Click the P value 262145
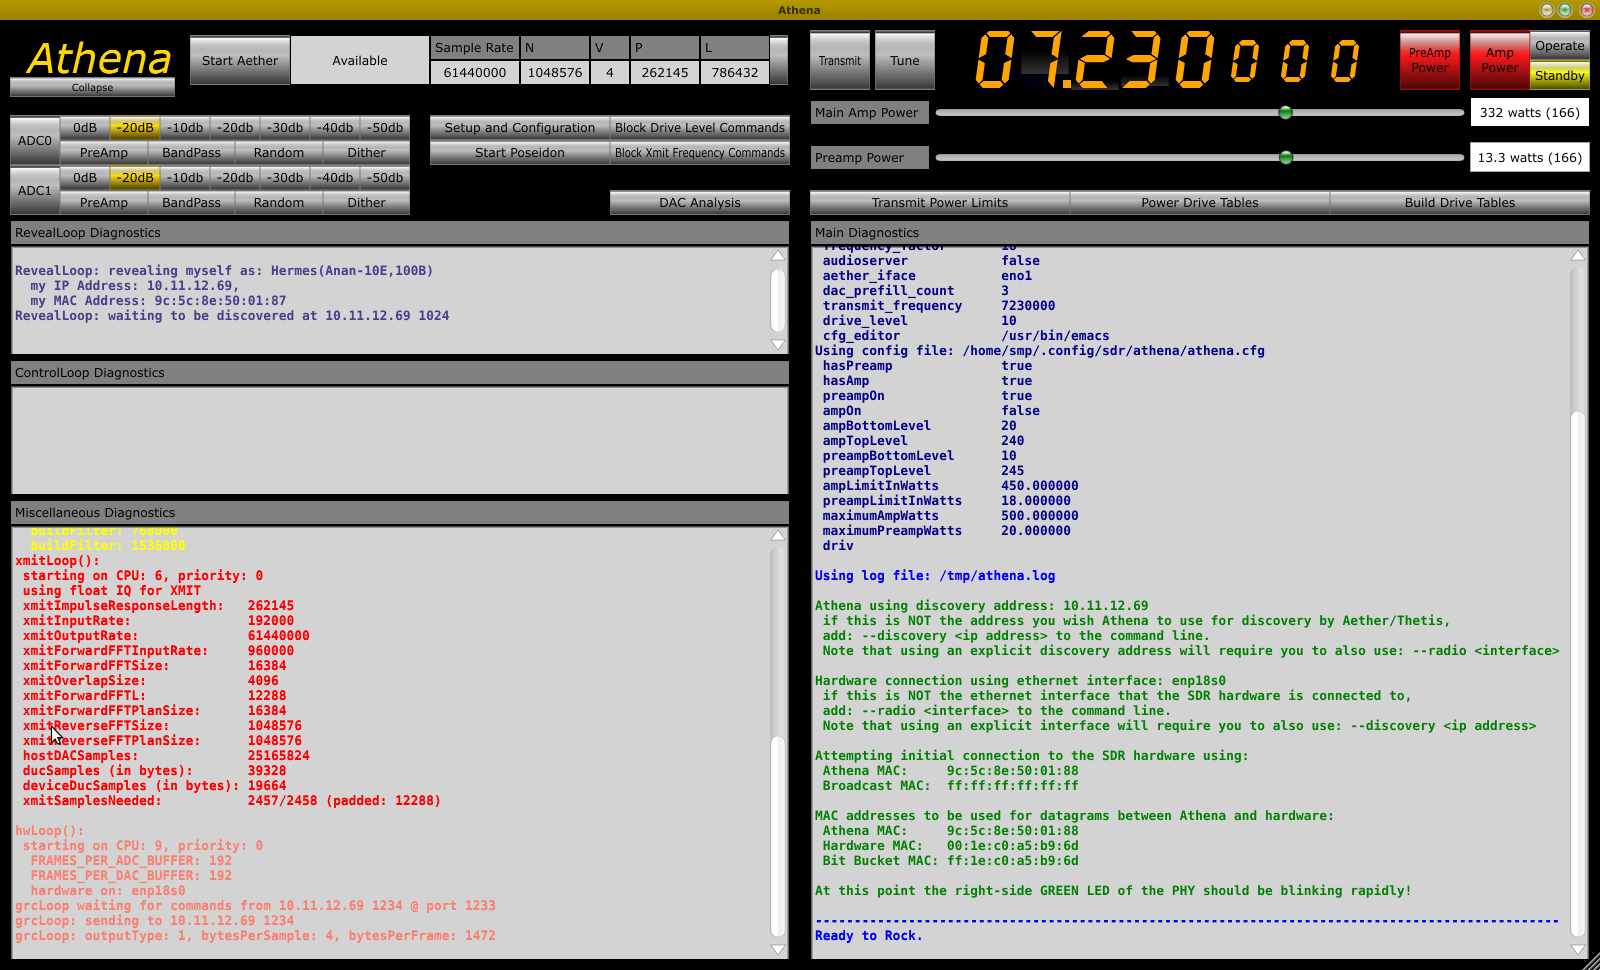1600x970 pixels. coord(665,73)
